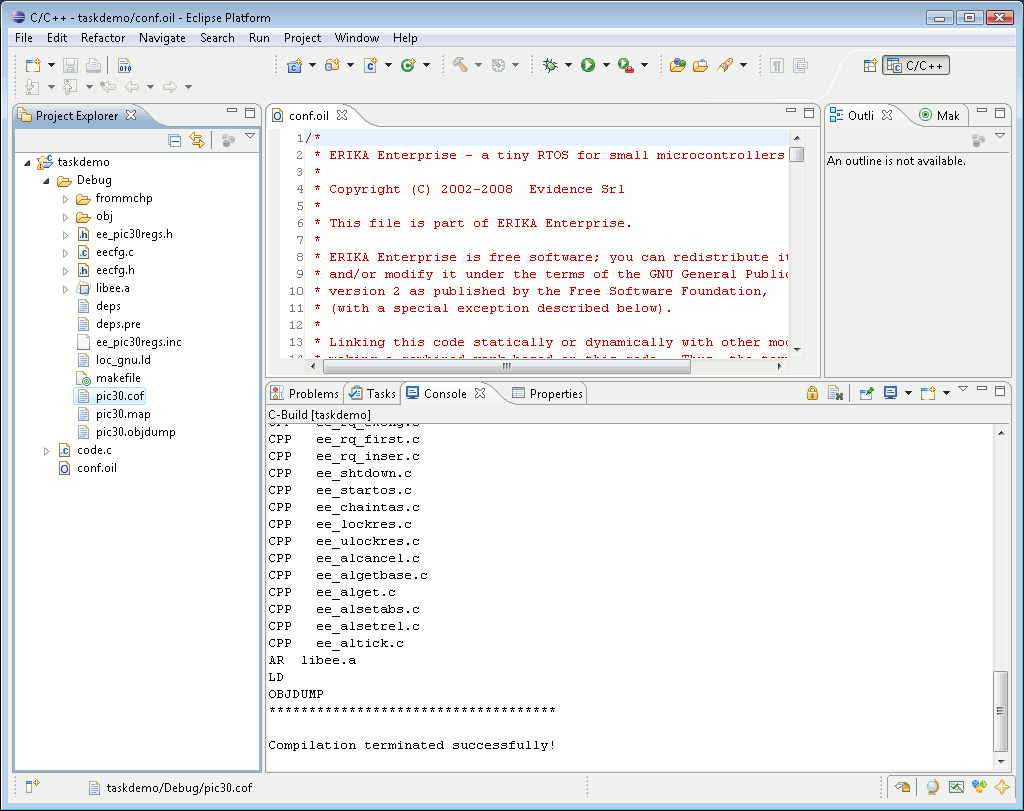Expand the libee.a archive node
The height and width of the screenshot is (811, 1024).
coord(65,288)
